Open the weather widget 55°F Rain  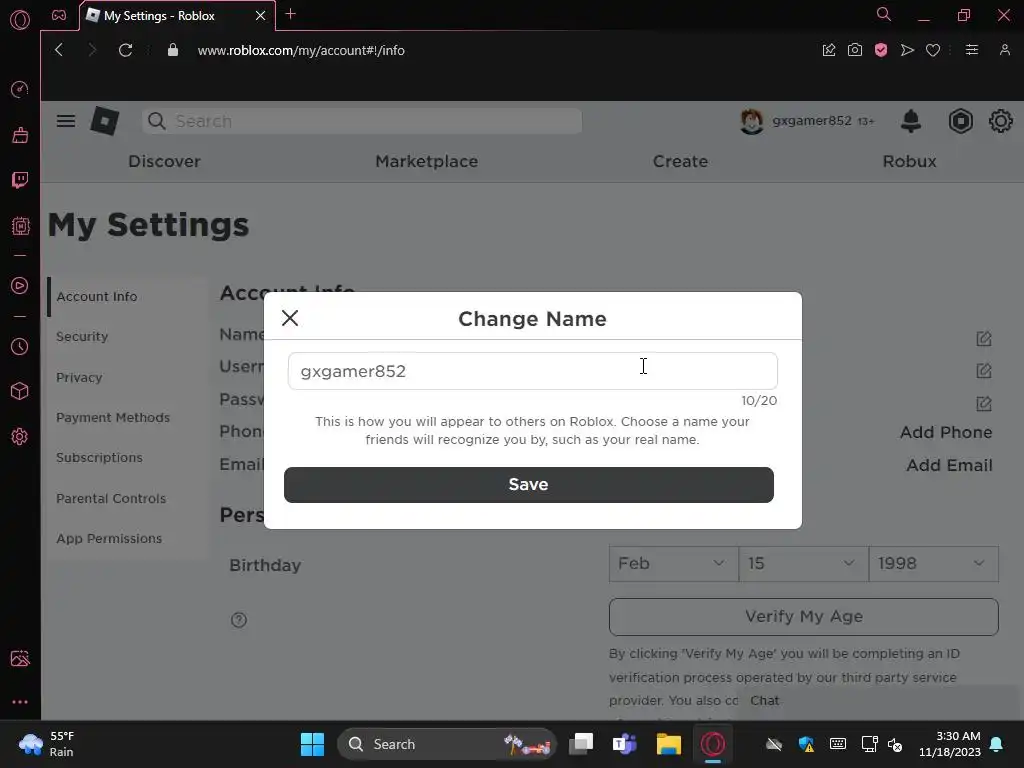[47, 744]
